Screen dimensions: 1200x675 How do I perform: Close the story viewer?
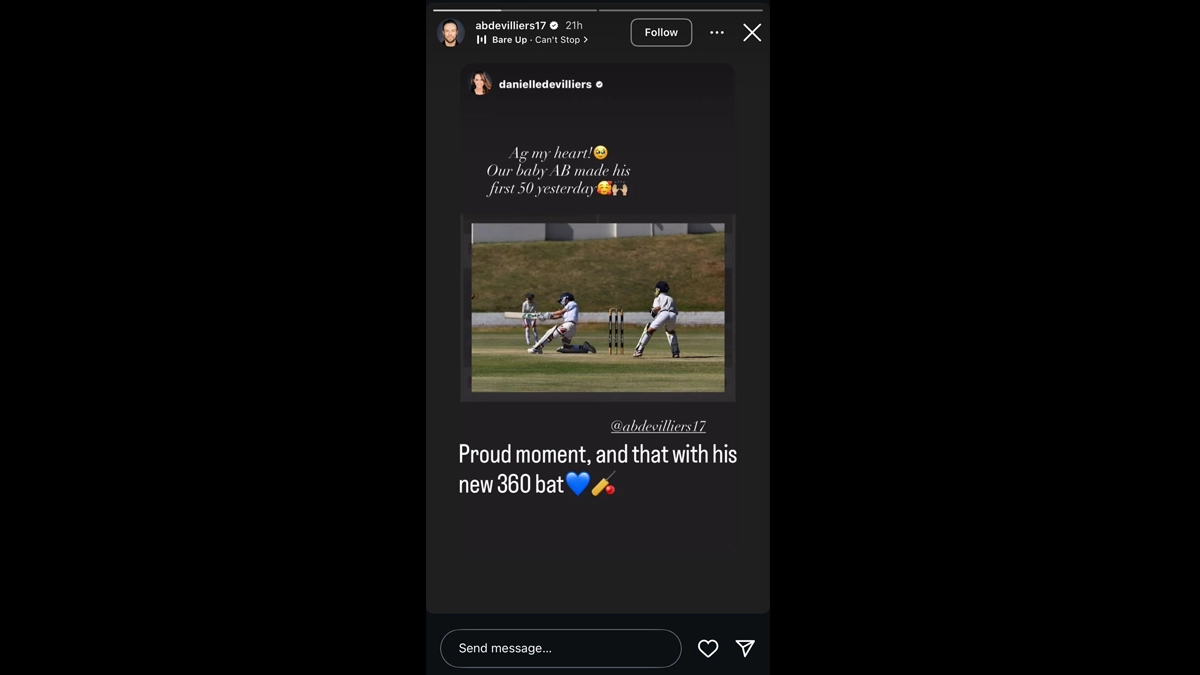point(752,33)
